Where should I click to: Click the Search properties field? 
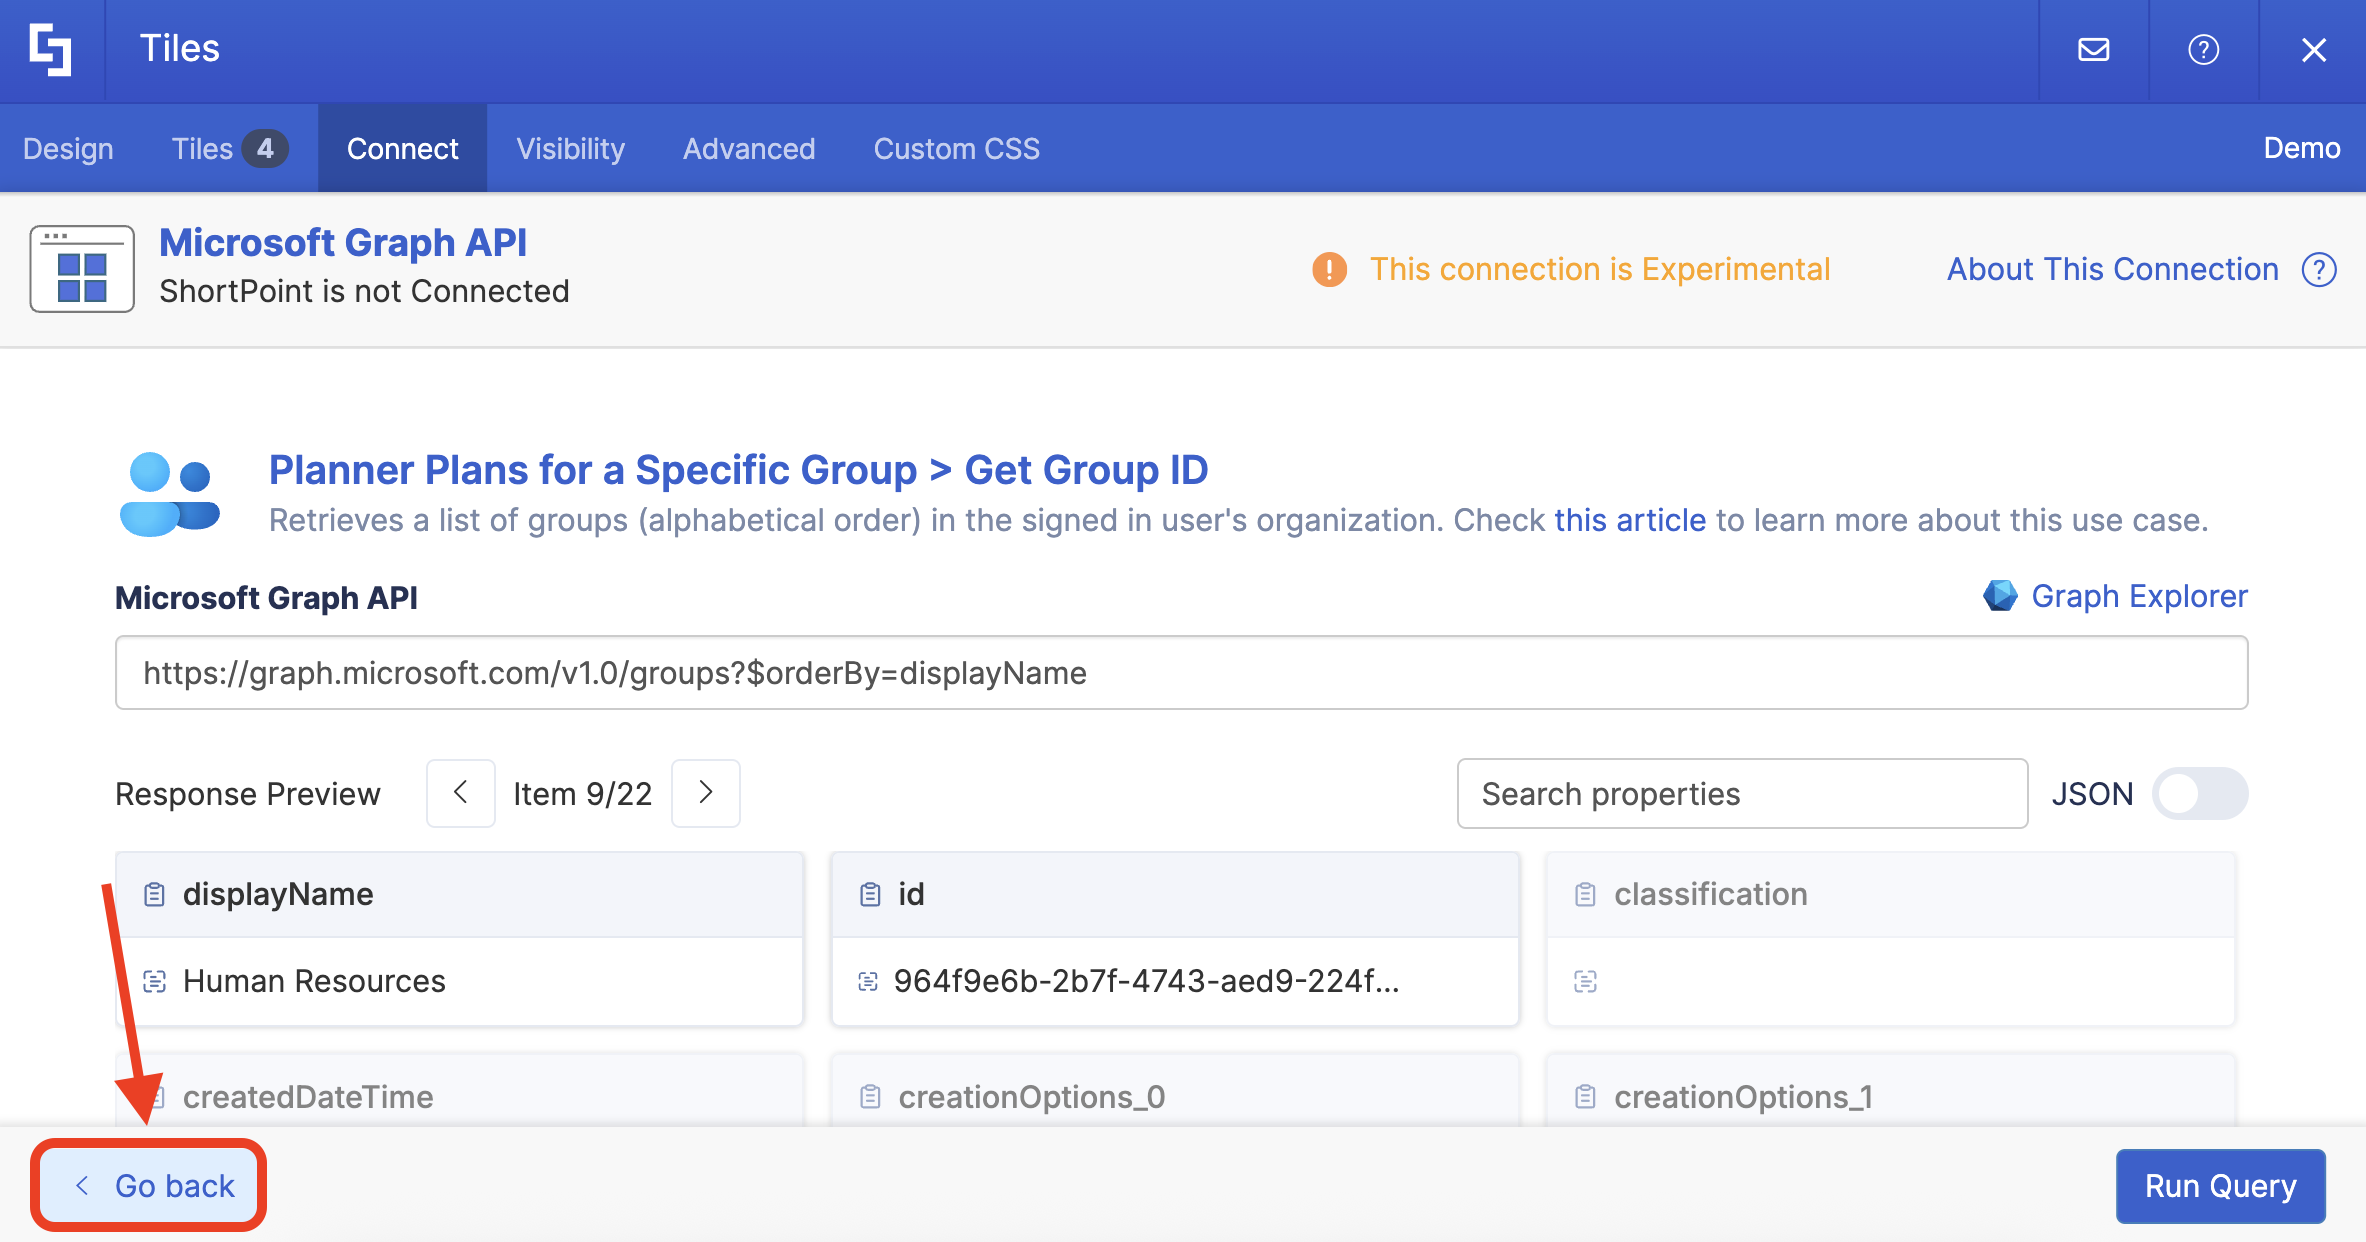pos(1741,794)
